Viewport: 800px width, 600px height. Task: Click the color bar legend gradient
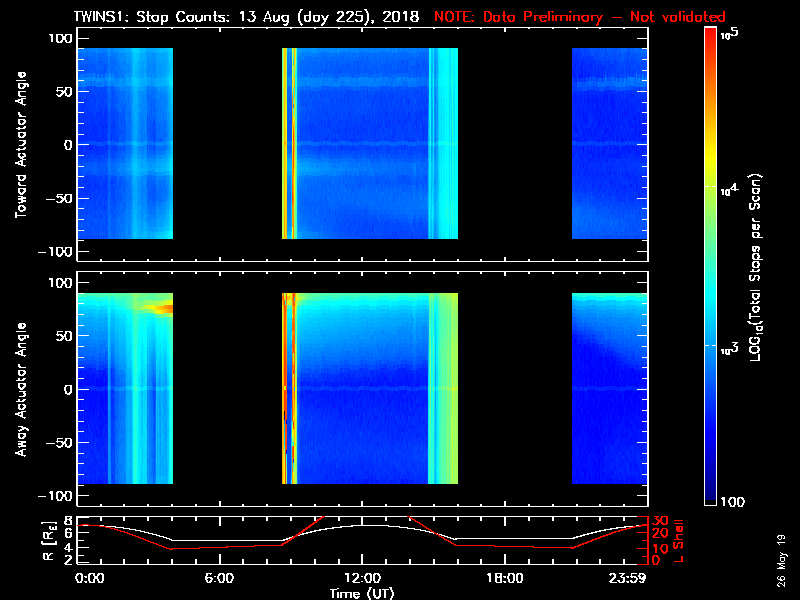point(710,266)
